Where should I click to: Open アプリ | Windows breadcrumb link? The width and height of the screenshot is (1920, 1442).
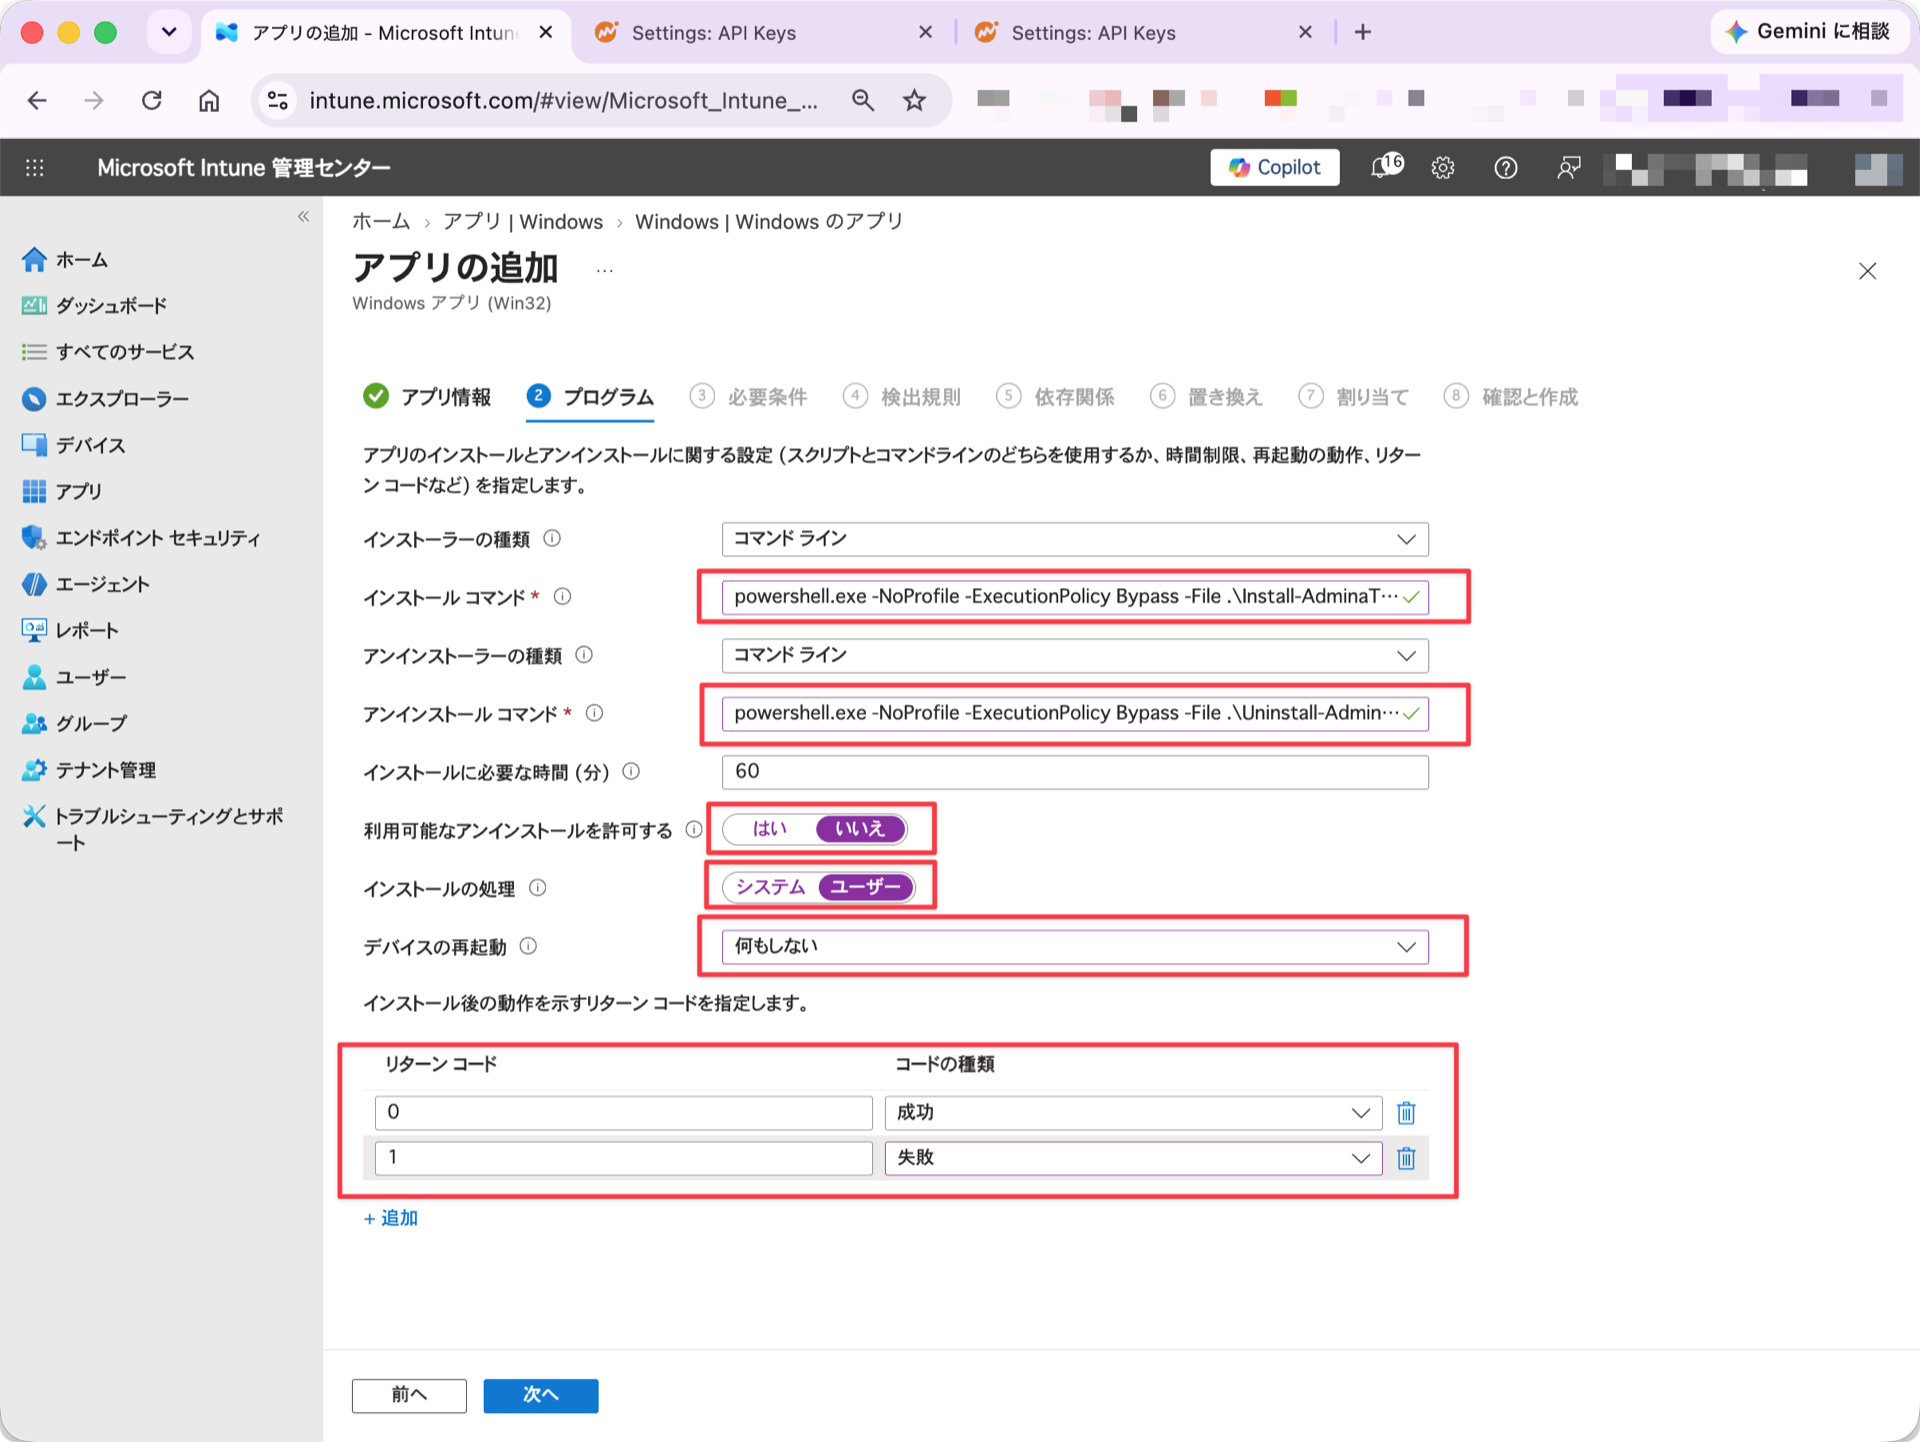point(523,222)
